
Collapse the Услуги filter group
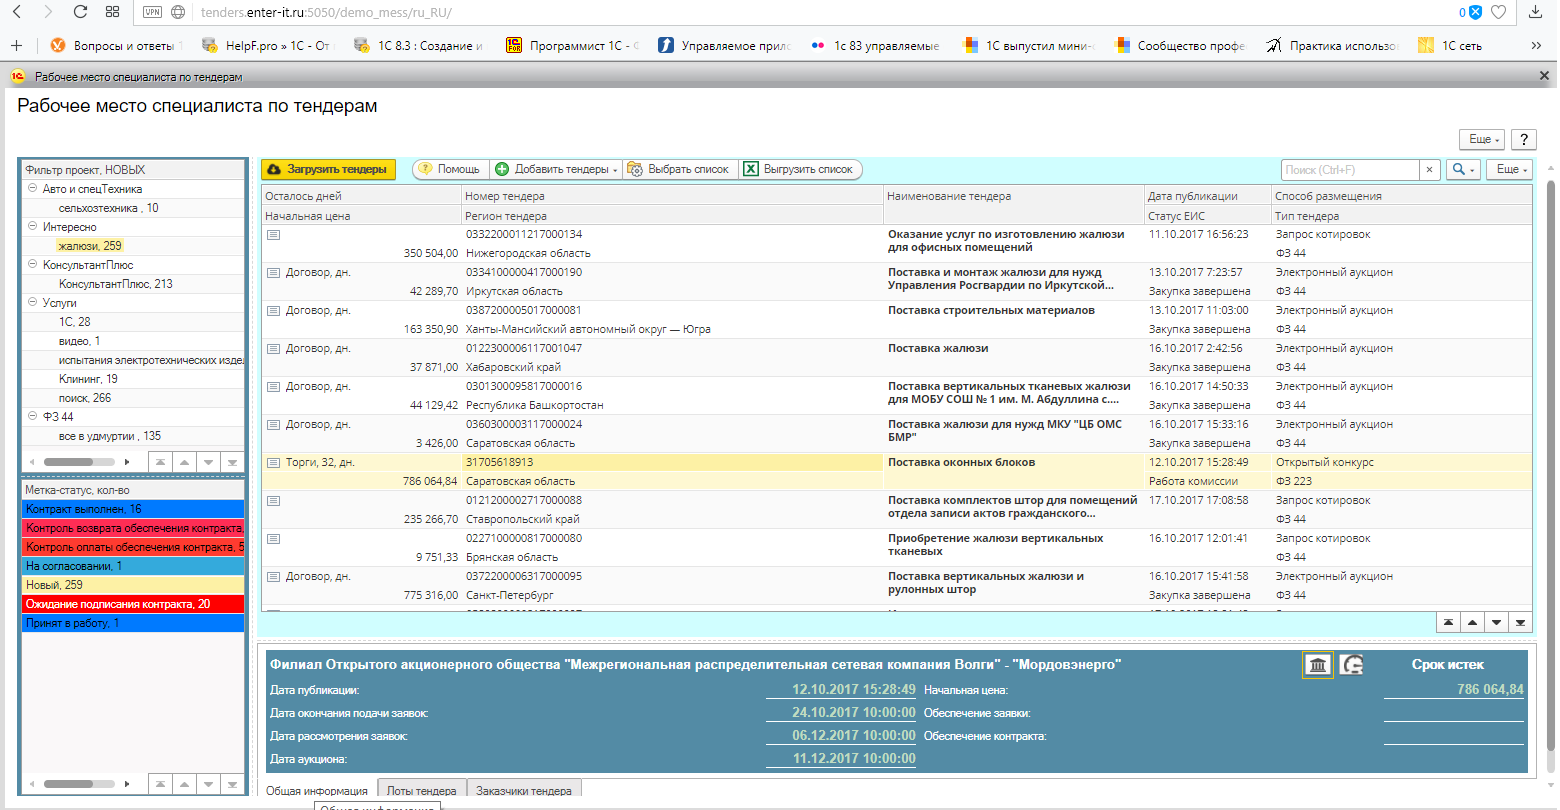point(32,303)
